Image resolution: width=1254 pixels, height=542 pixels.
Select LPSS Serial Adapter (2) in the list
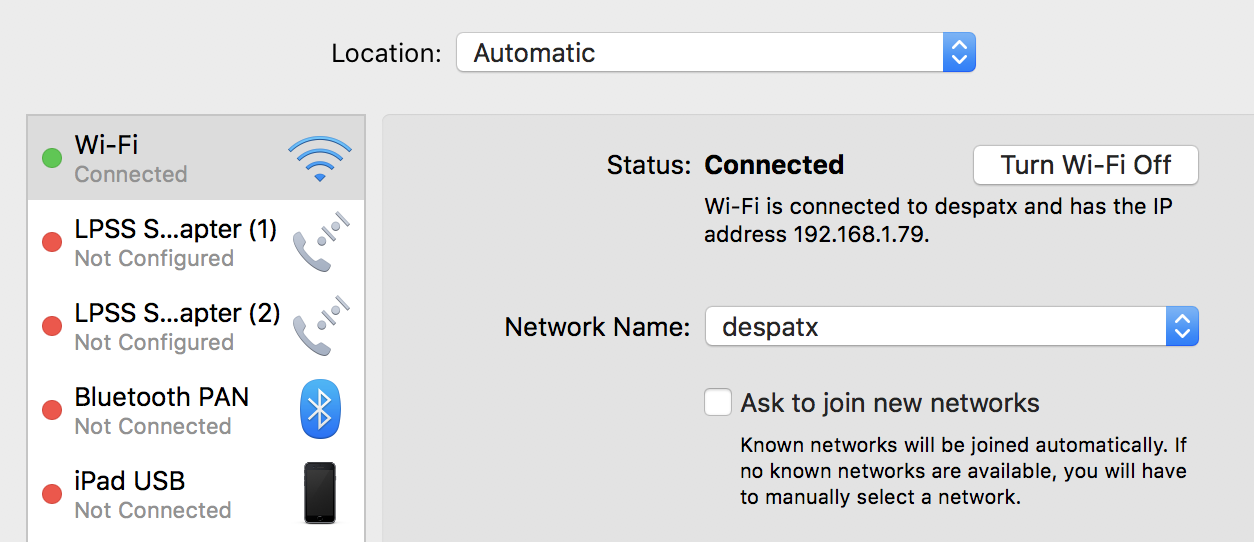click(x=196, y=326)
